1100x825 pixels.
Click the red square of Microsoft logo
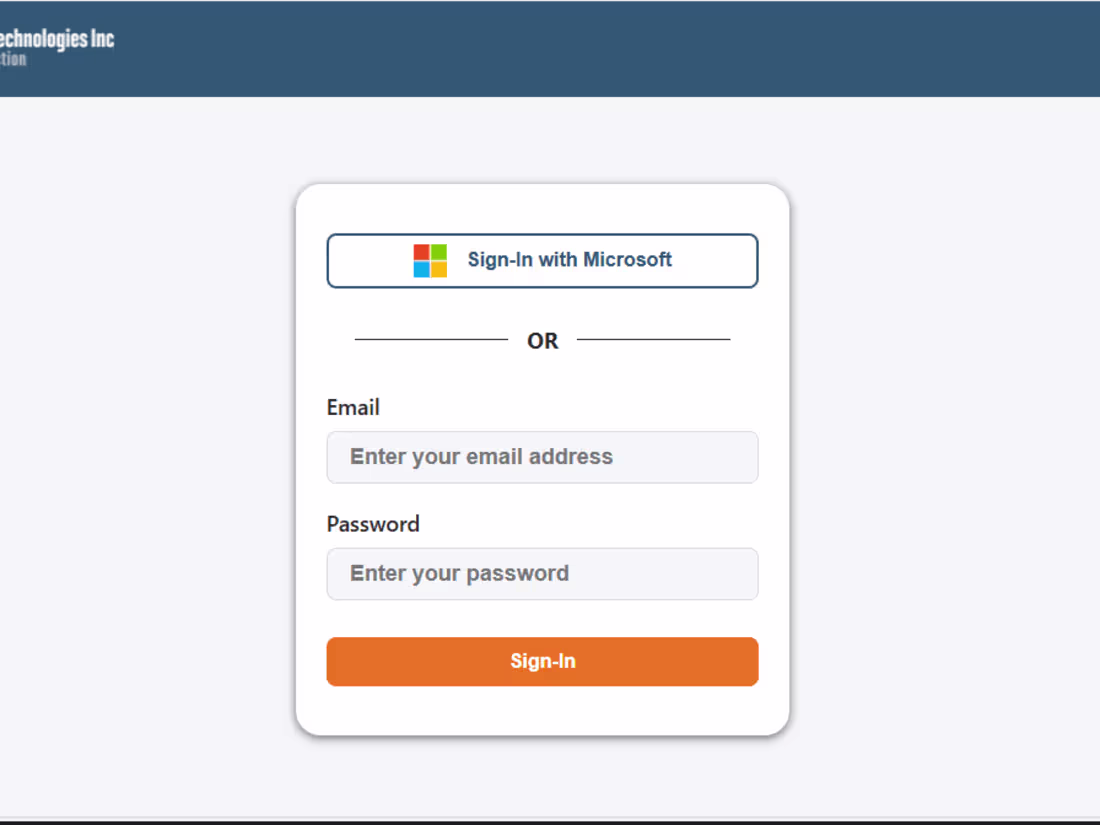click(x=422, y=252)
